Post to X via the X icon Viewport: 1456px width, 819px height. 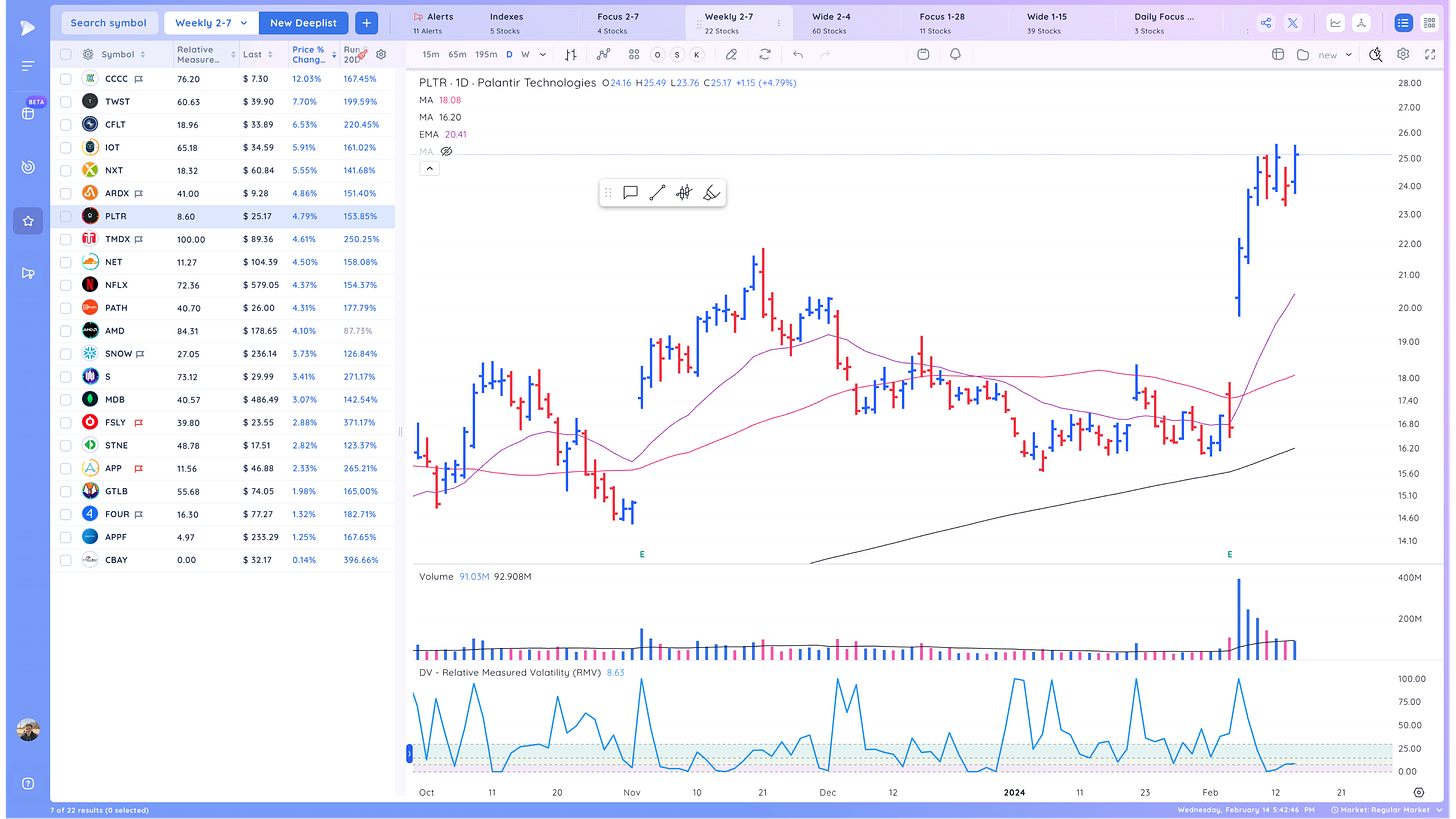[1293, 22]
